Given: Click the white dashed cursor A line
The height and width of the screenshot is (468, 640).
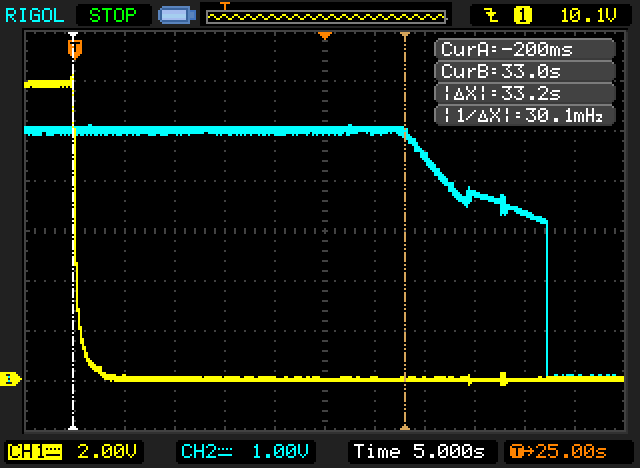Looking at the screenshot, I should click(x=73, y=231).
